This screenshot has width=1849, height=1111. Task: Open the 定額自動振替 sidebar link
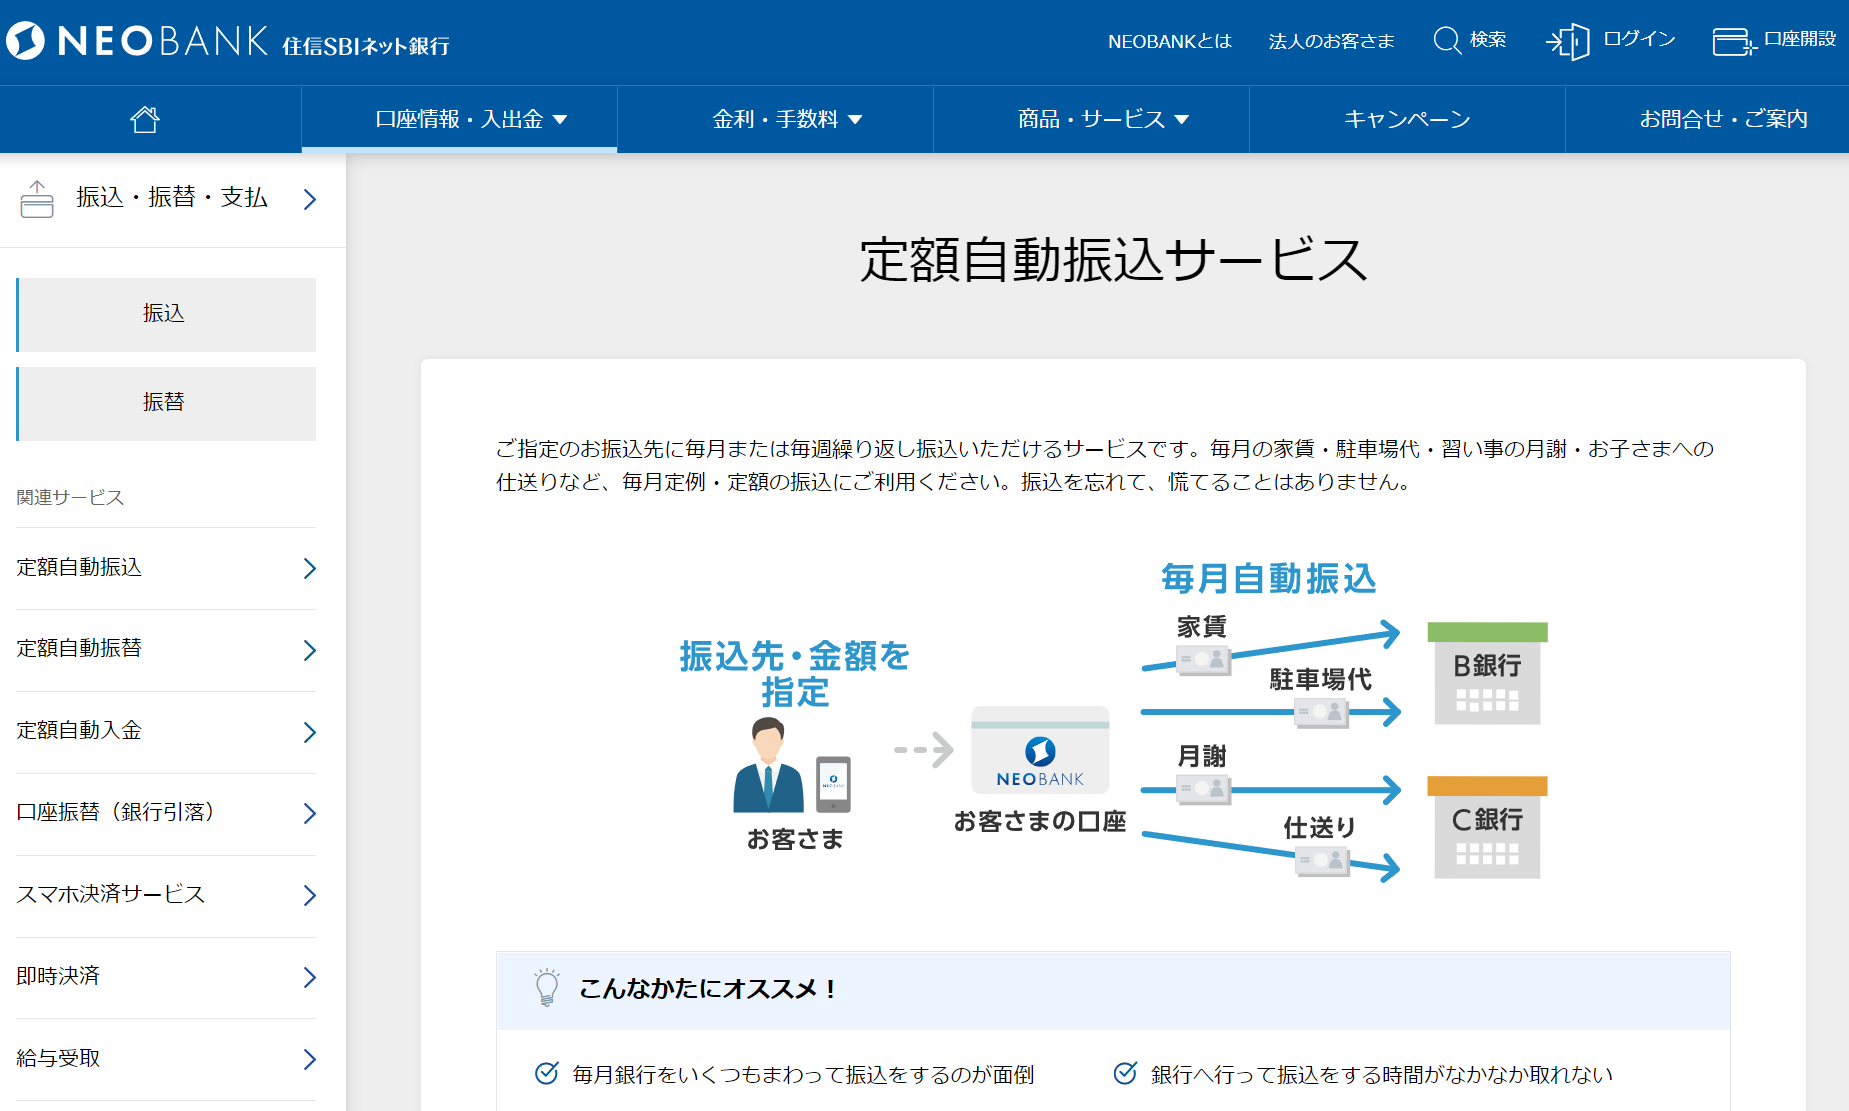[x=166, y=649]
